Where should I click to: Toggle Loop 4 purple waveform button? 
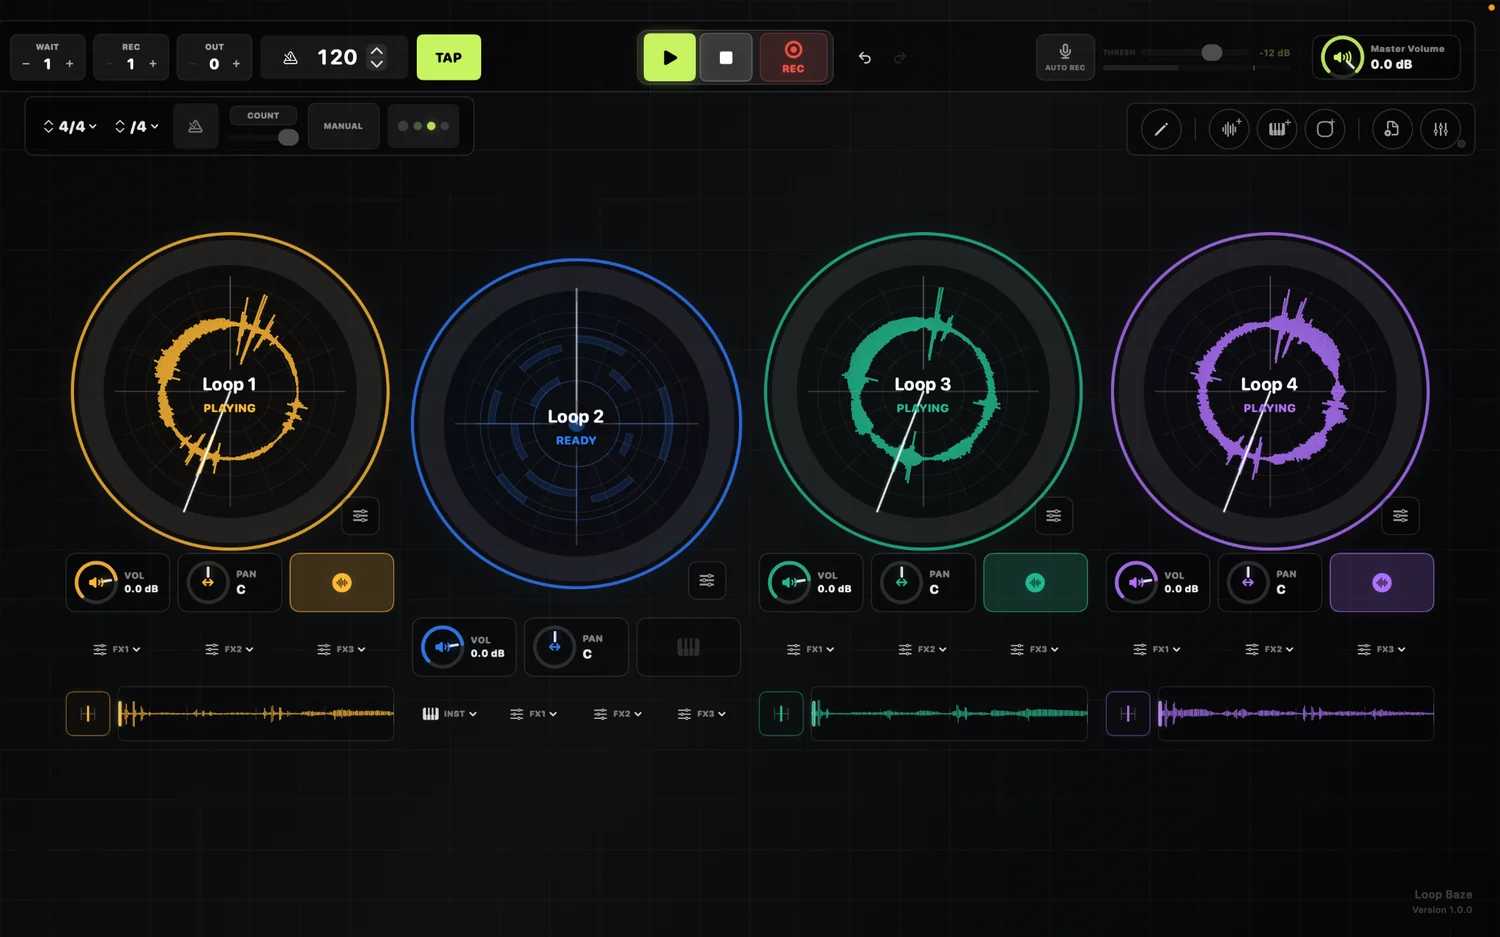[x=1382, y=582]
